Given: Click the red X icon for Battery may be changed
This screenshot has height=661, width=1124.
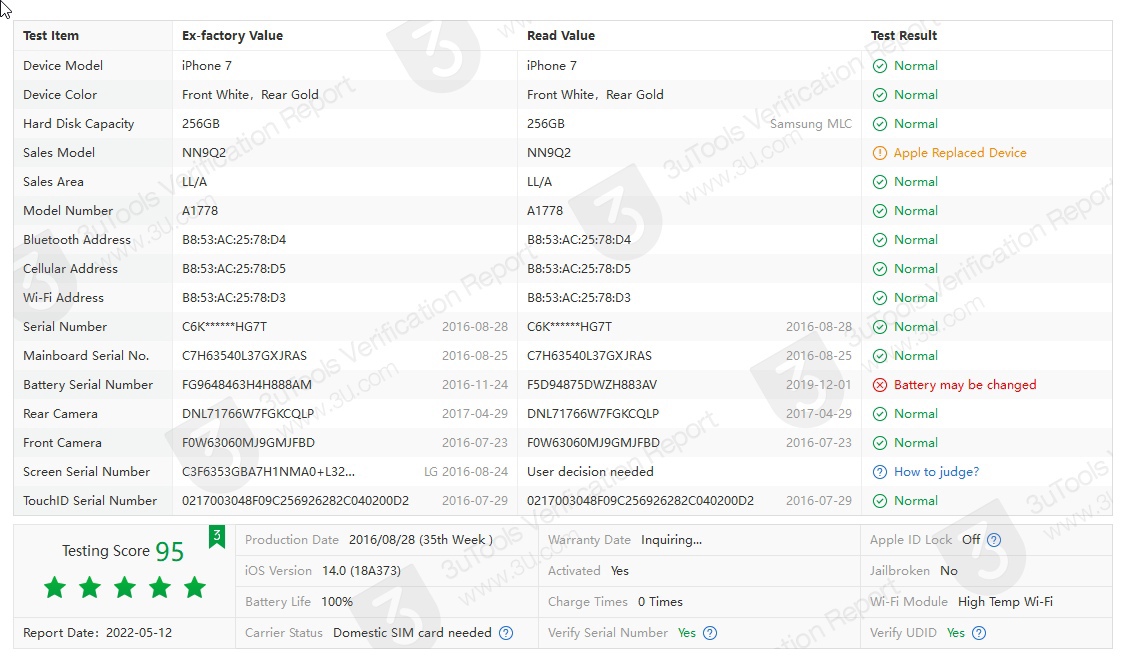Looking at the screenshot, I should (880, 385).
